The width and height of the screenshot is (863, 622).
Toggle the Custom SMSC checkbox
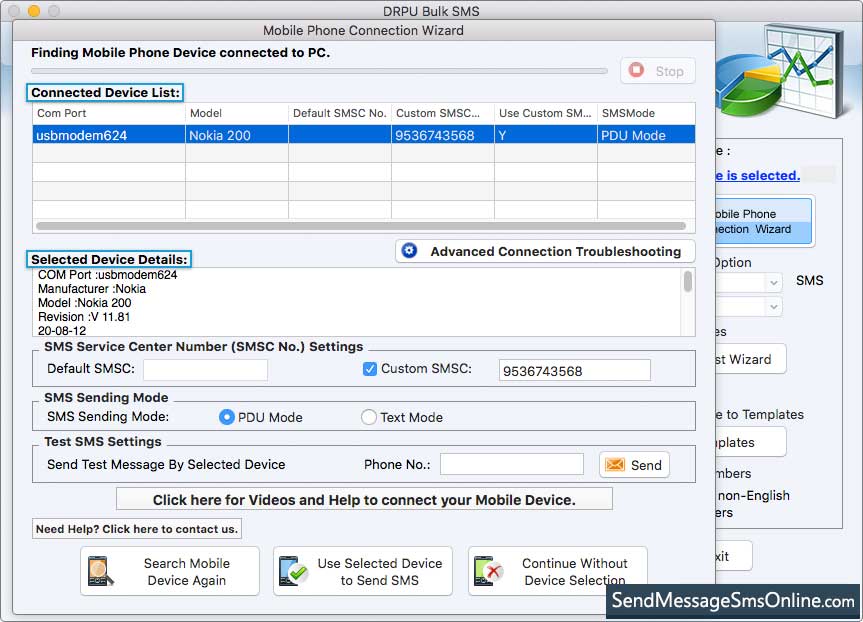370,369
